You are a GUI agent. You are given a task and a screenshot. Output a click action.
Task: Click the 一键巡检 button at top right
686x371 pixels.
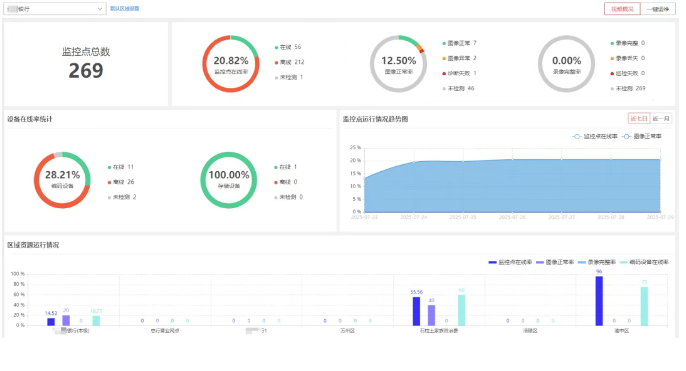click(x=658, y=9)
